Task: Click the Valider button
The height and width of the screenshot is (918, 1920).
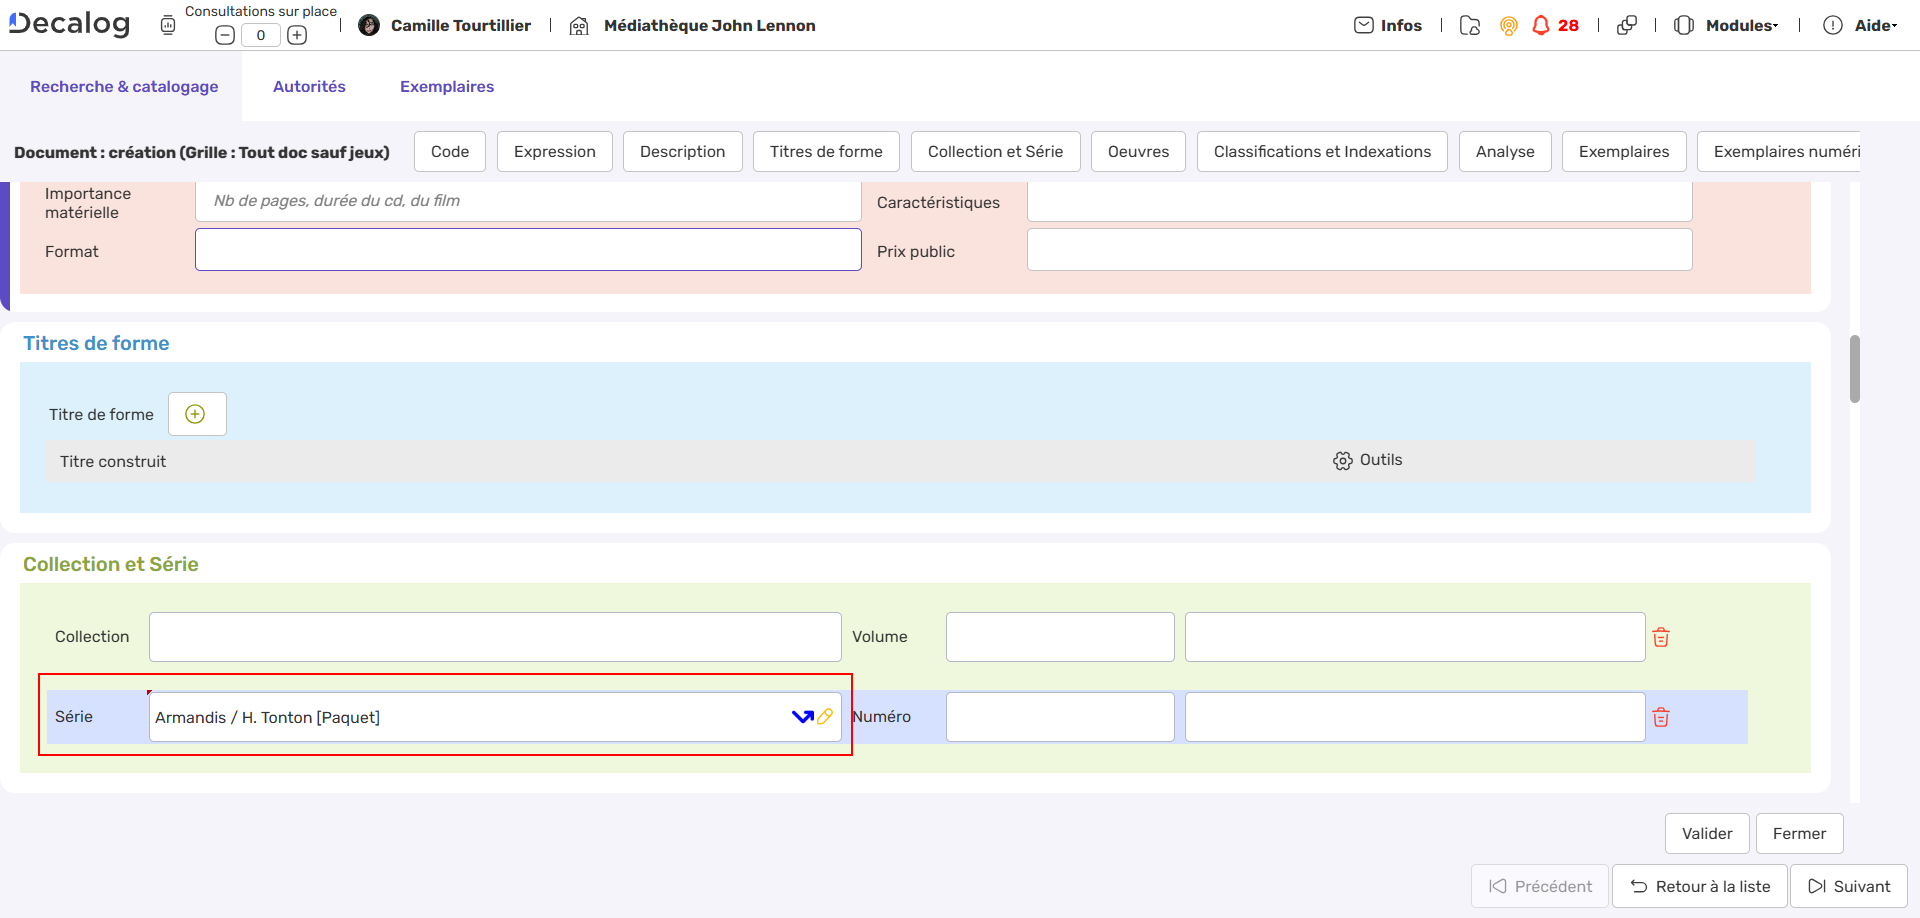Action: [x=1706, y=833]
